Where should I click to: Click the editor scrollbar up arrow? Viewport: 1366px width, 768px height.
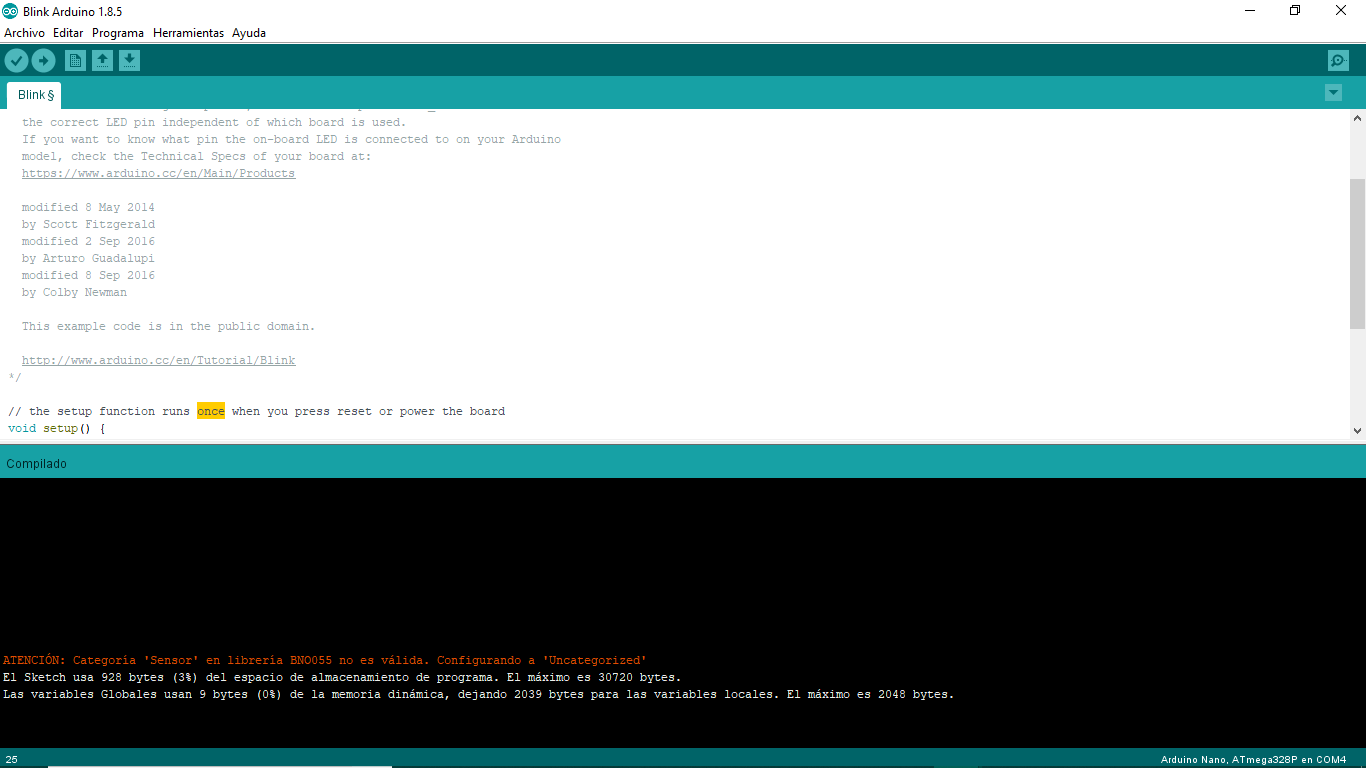pos(1357,118)
